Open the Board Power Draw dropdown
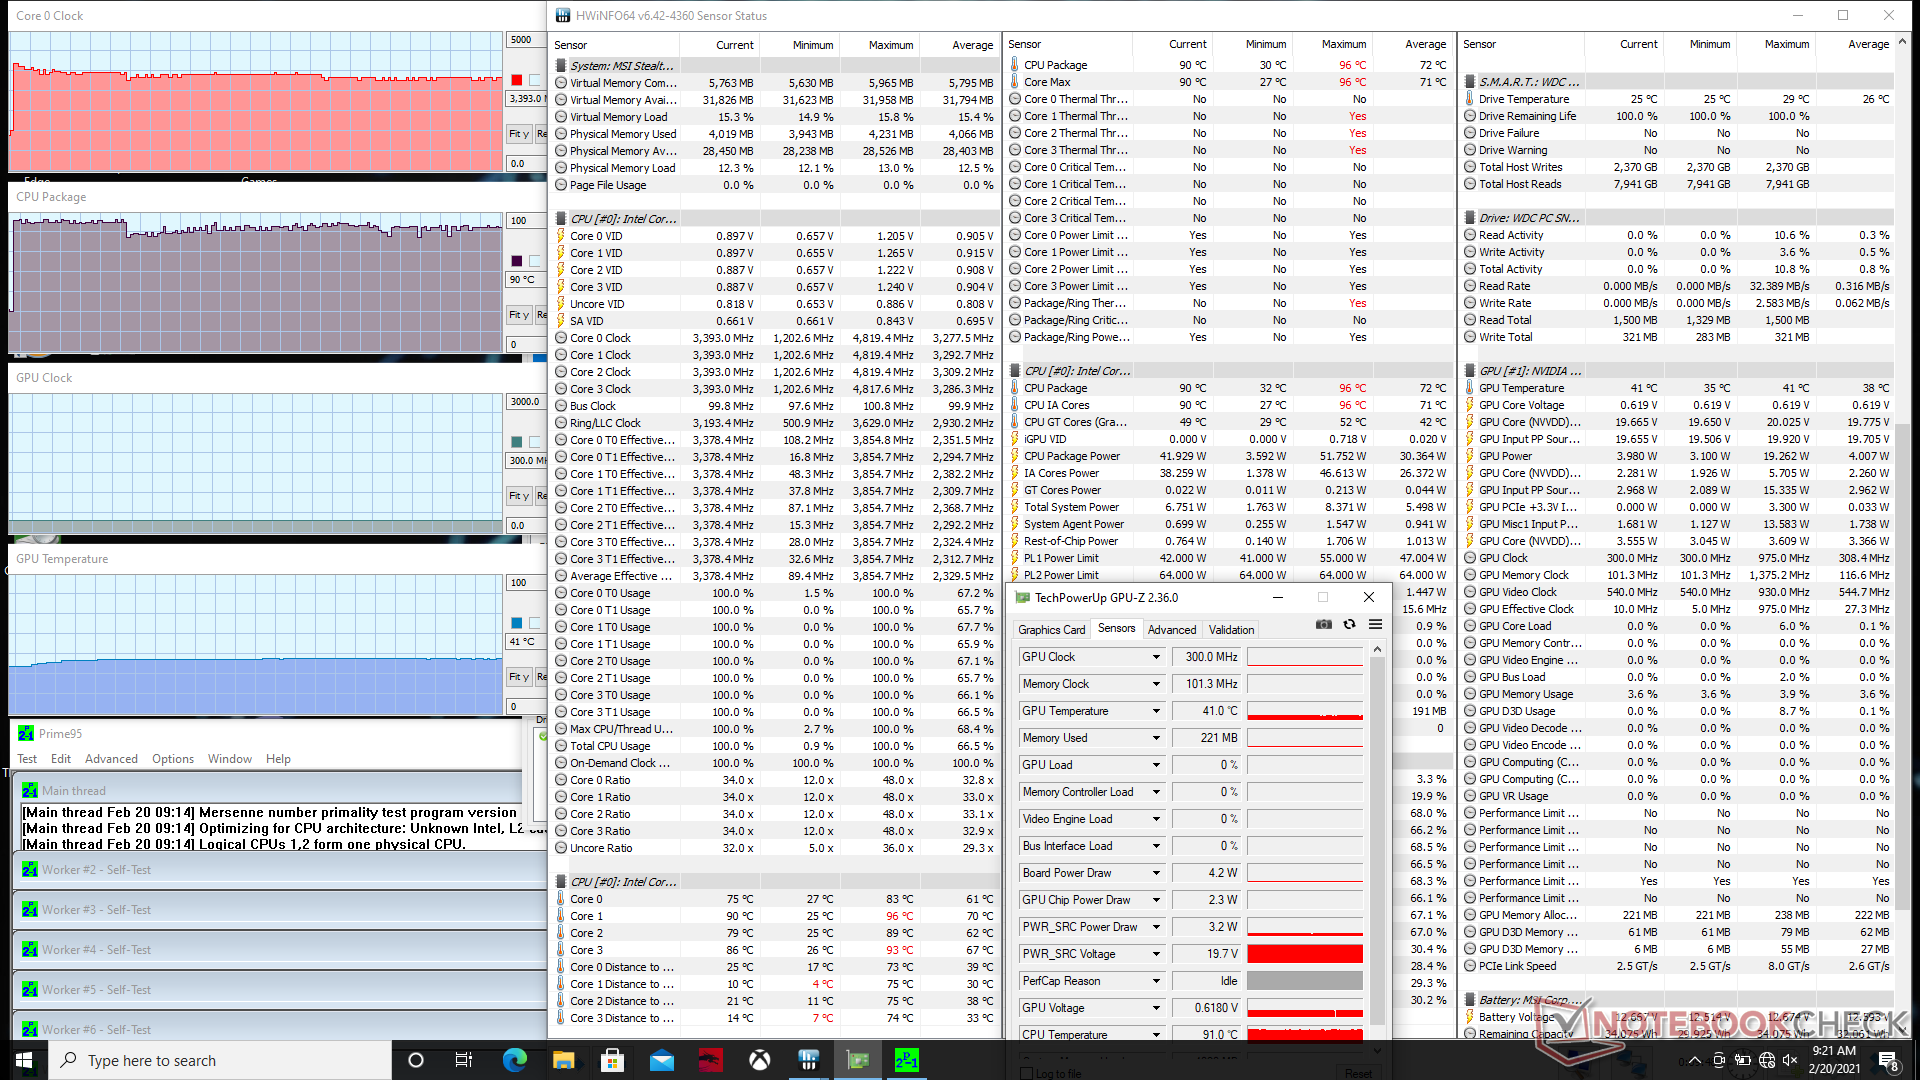 tap(1156, 873)
